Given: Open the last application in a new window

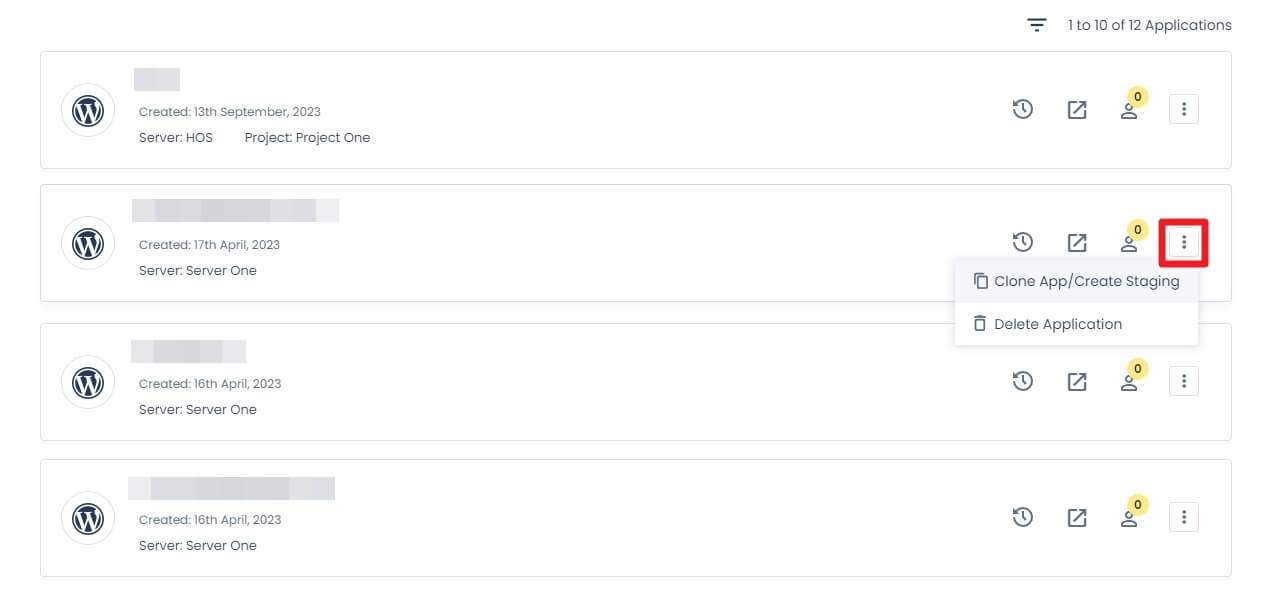Looking at the screenshot, I should point(1077,518).
